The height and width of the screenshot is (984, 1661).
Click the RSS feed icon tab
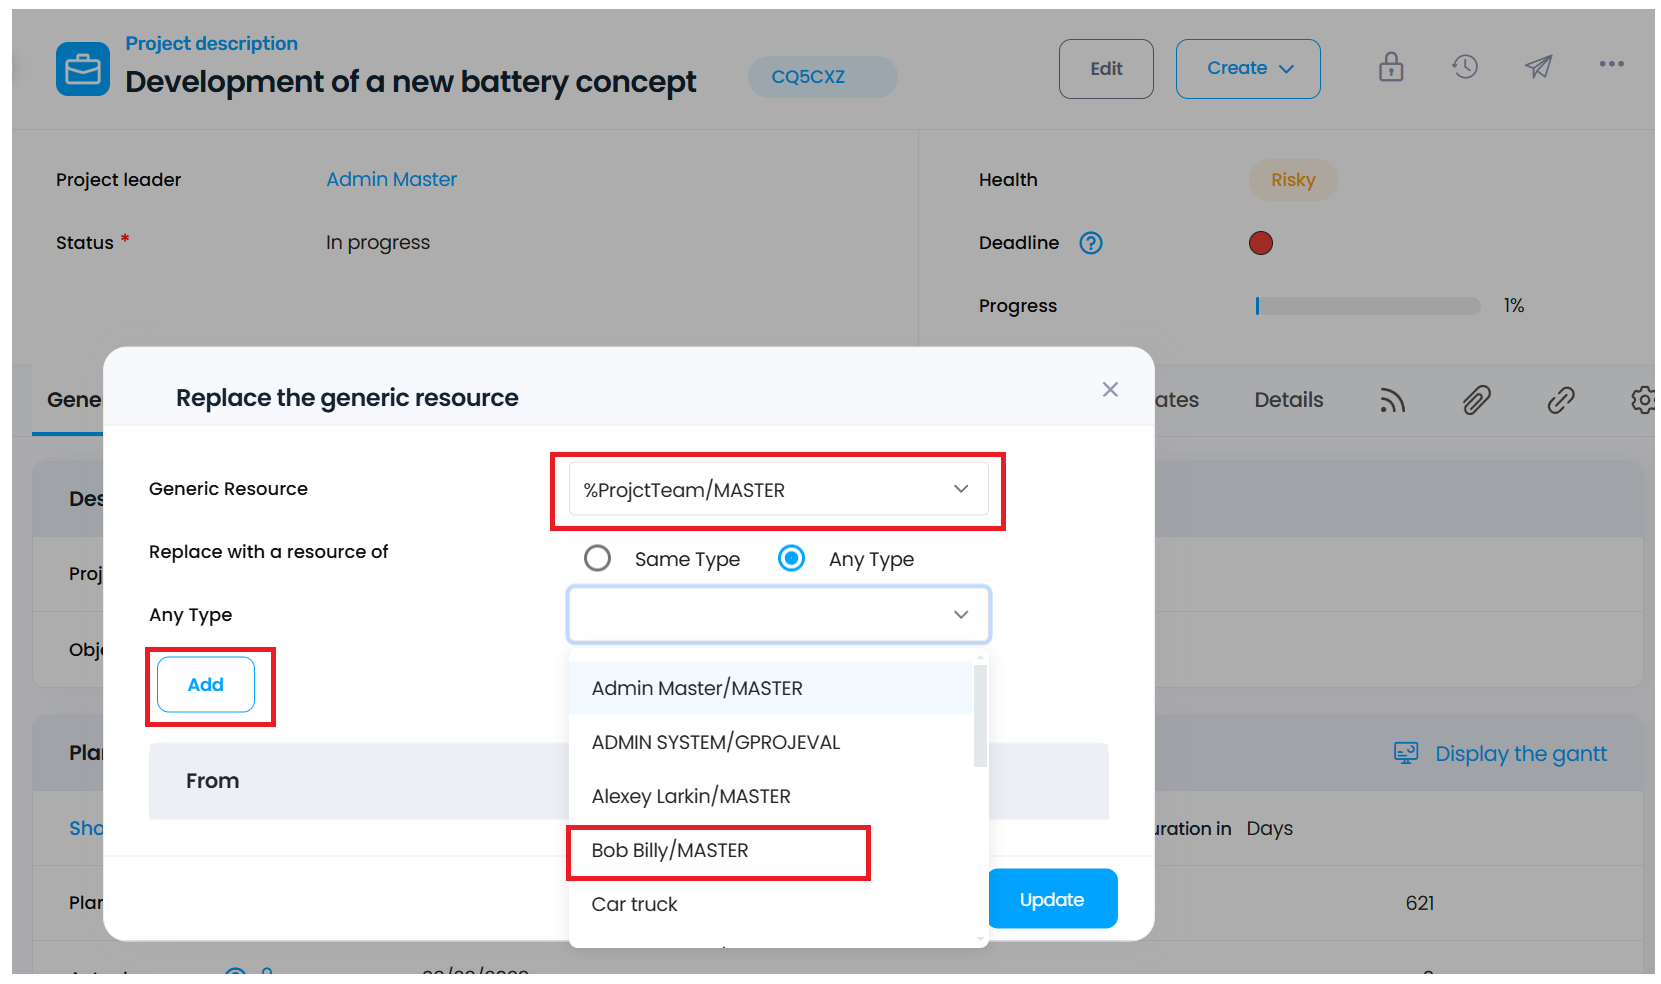point(1393,400)
